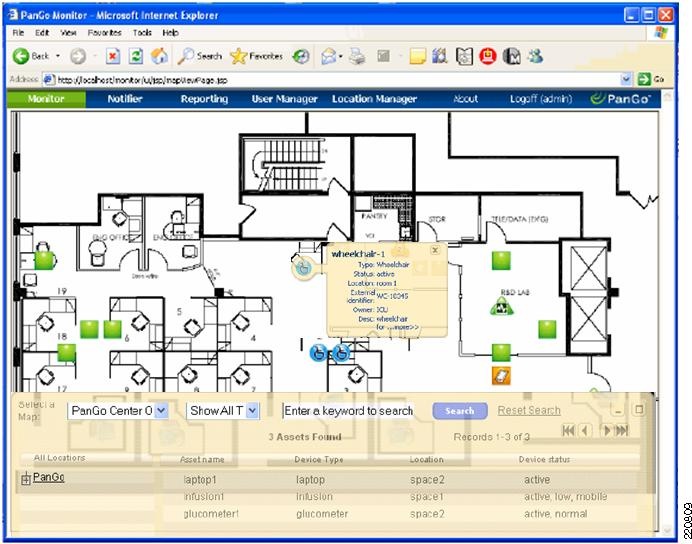
Task: Open browser Search magnifier tool
Action: click(199, 56)
